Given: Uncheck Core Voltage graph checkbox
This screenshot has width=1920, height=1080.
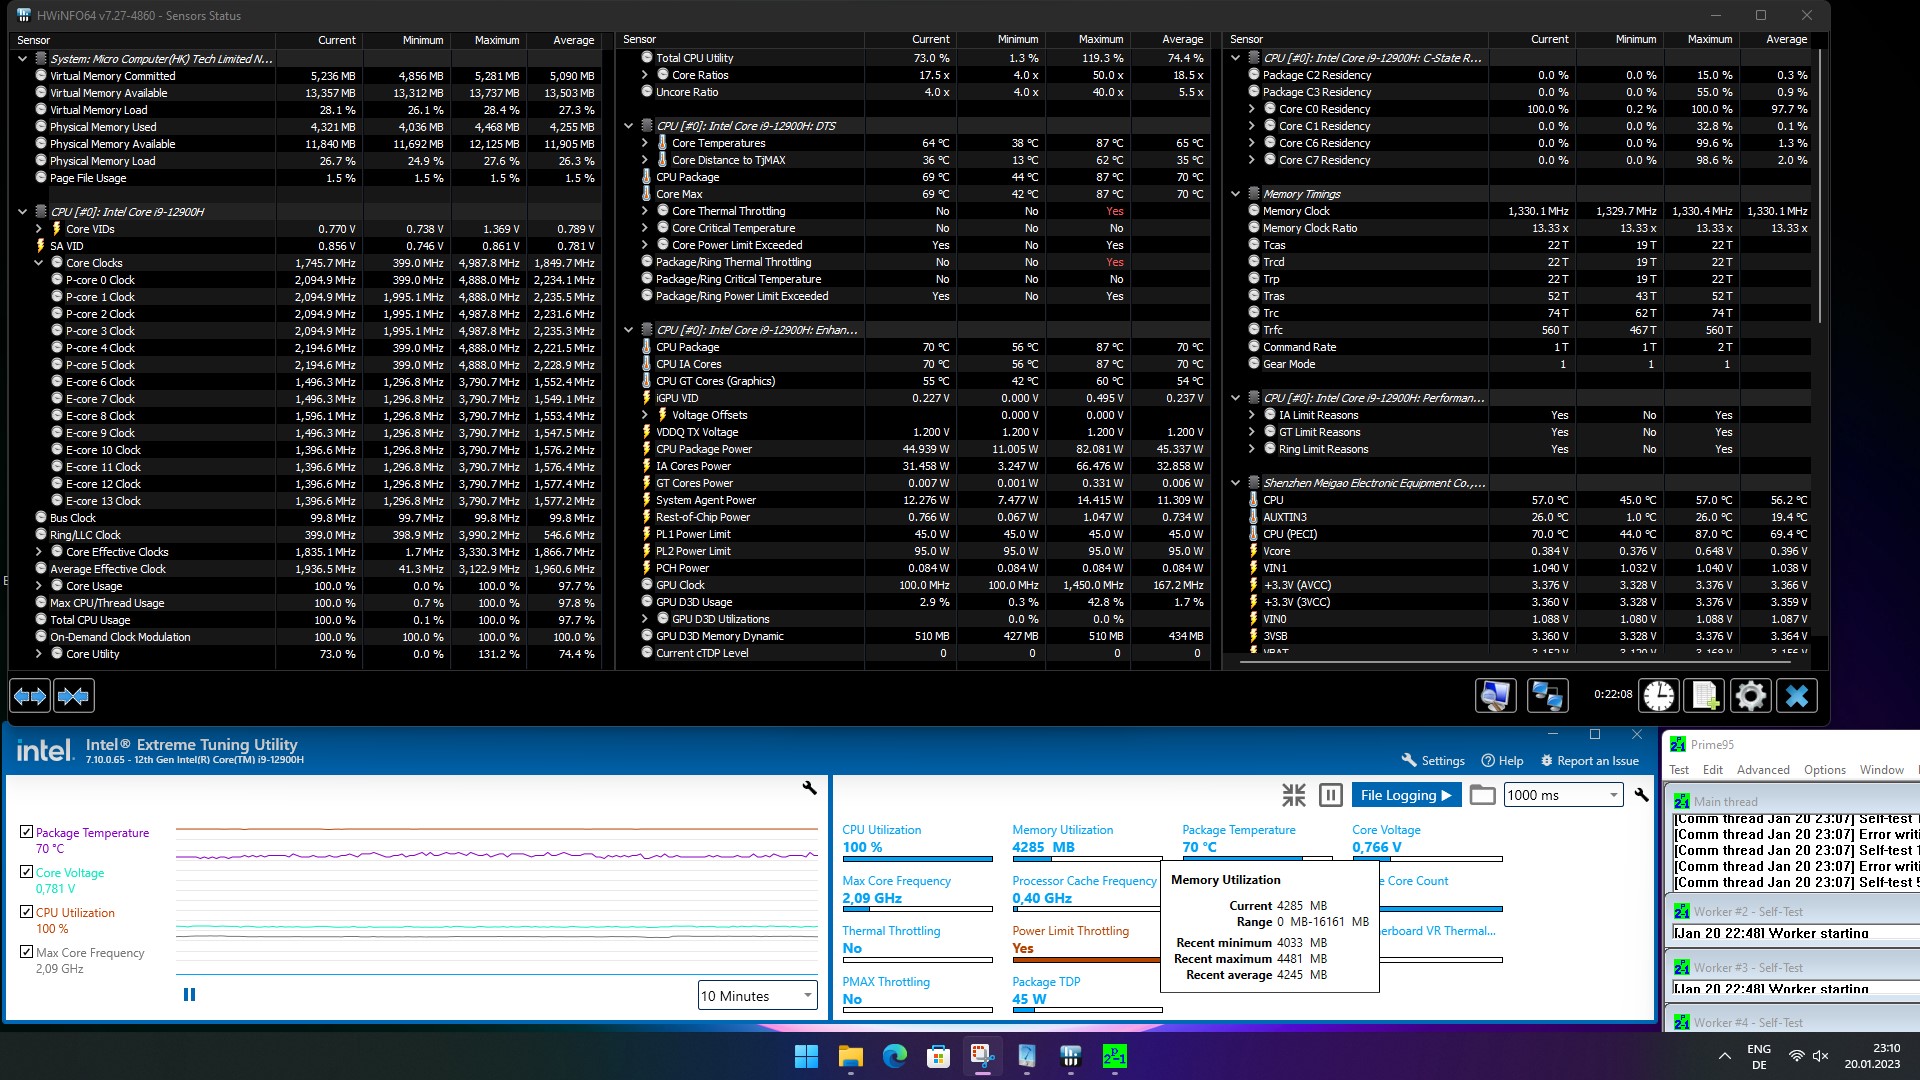Looking at the screenshot, I should click(27, 872).
